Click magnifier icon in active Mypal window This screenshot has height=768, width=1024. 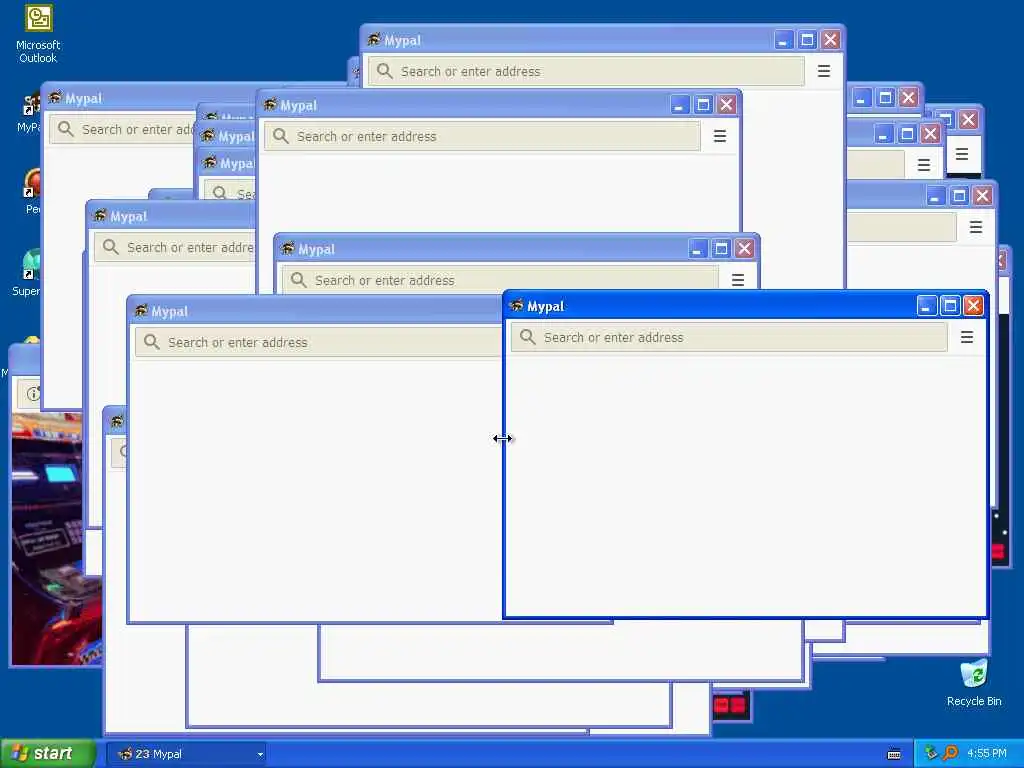point(527,337)
